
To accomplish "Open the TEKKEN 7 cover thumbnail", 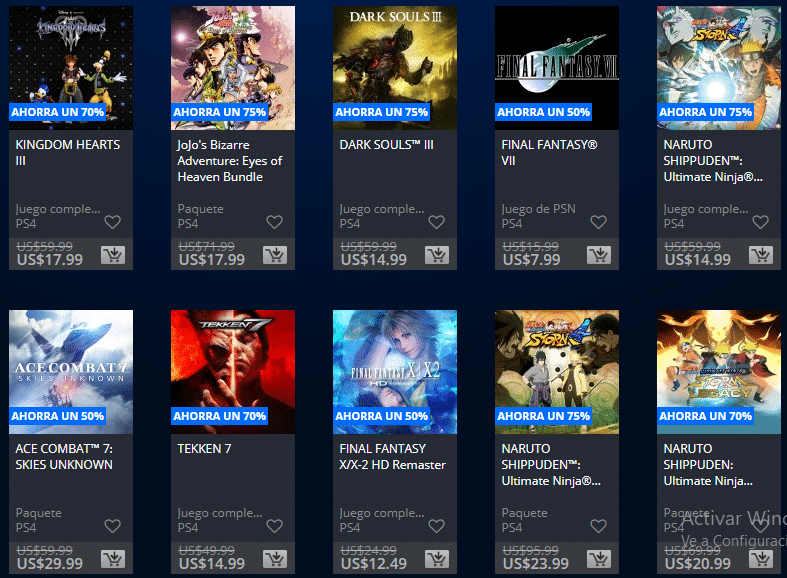I will click(x=233, y=372).
